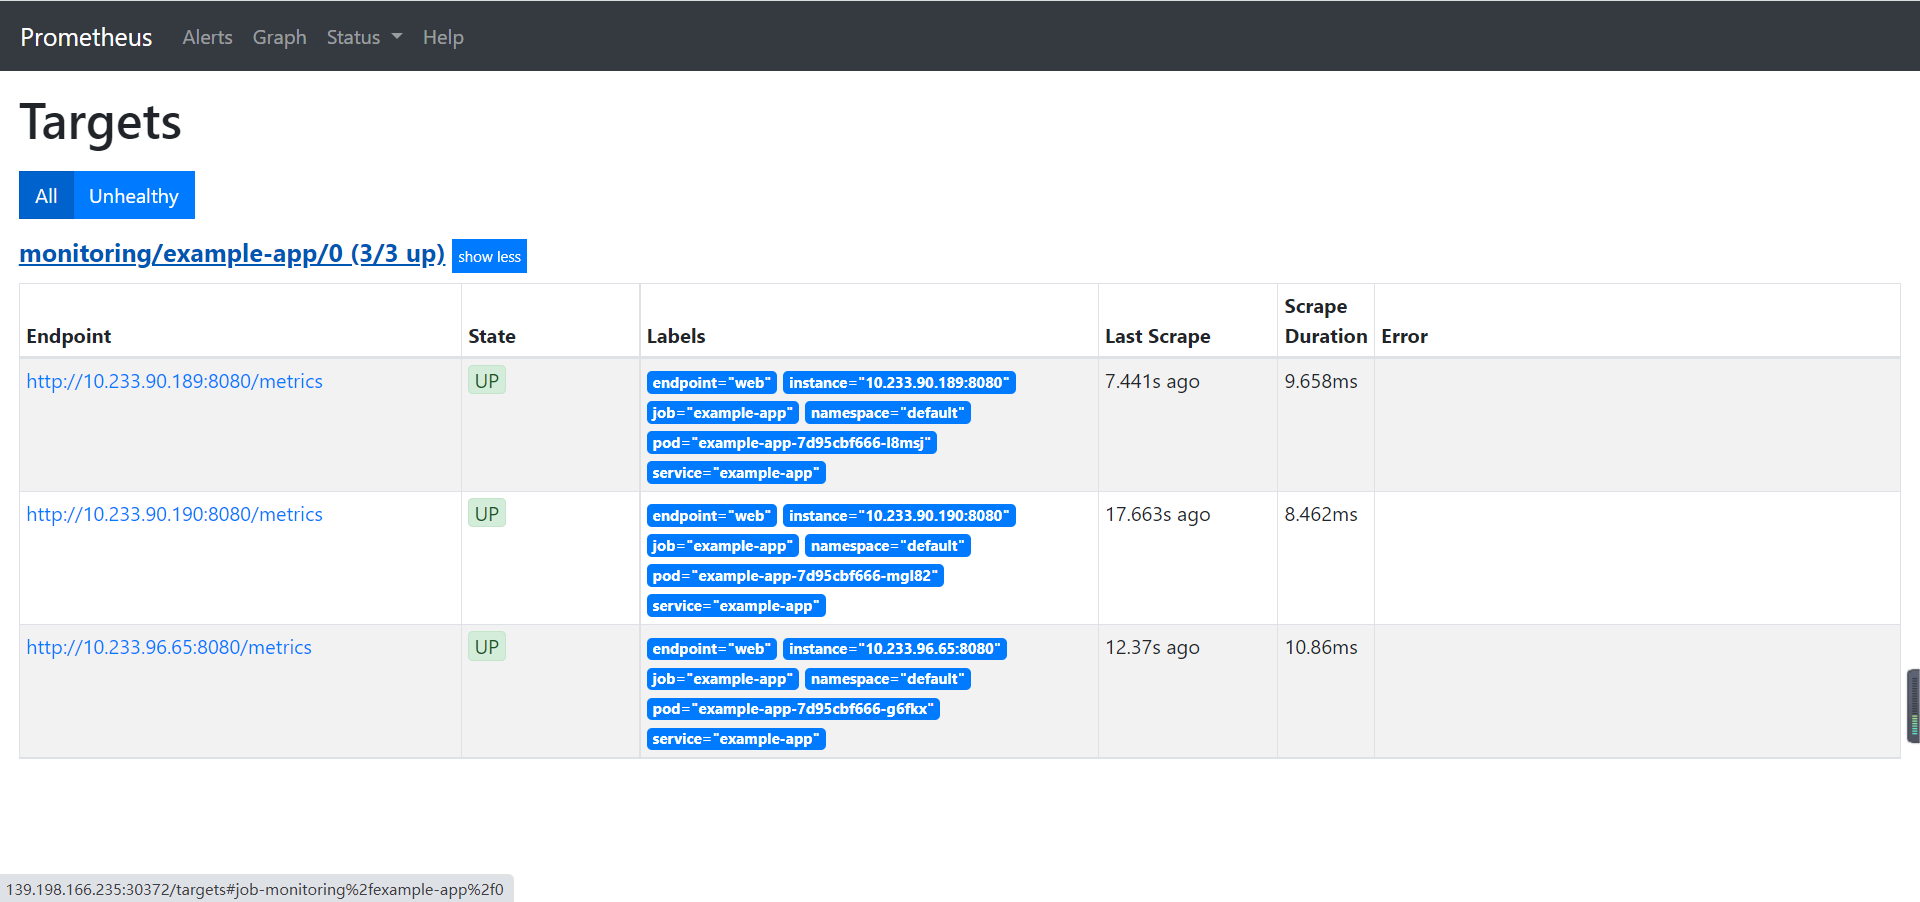Screen dimensions: 1920x902
Task: Navigate to the Alerts page
Action: coord(207,37)
